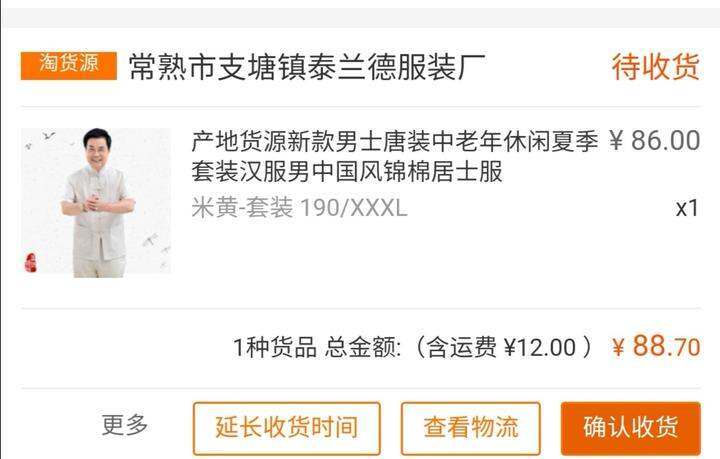Click the man's face in the product photo
This screenshot has width=720, height=459.
(x=97, y=146)
